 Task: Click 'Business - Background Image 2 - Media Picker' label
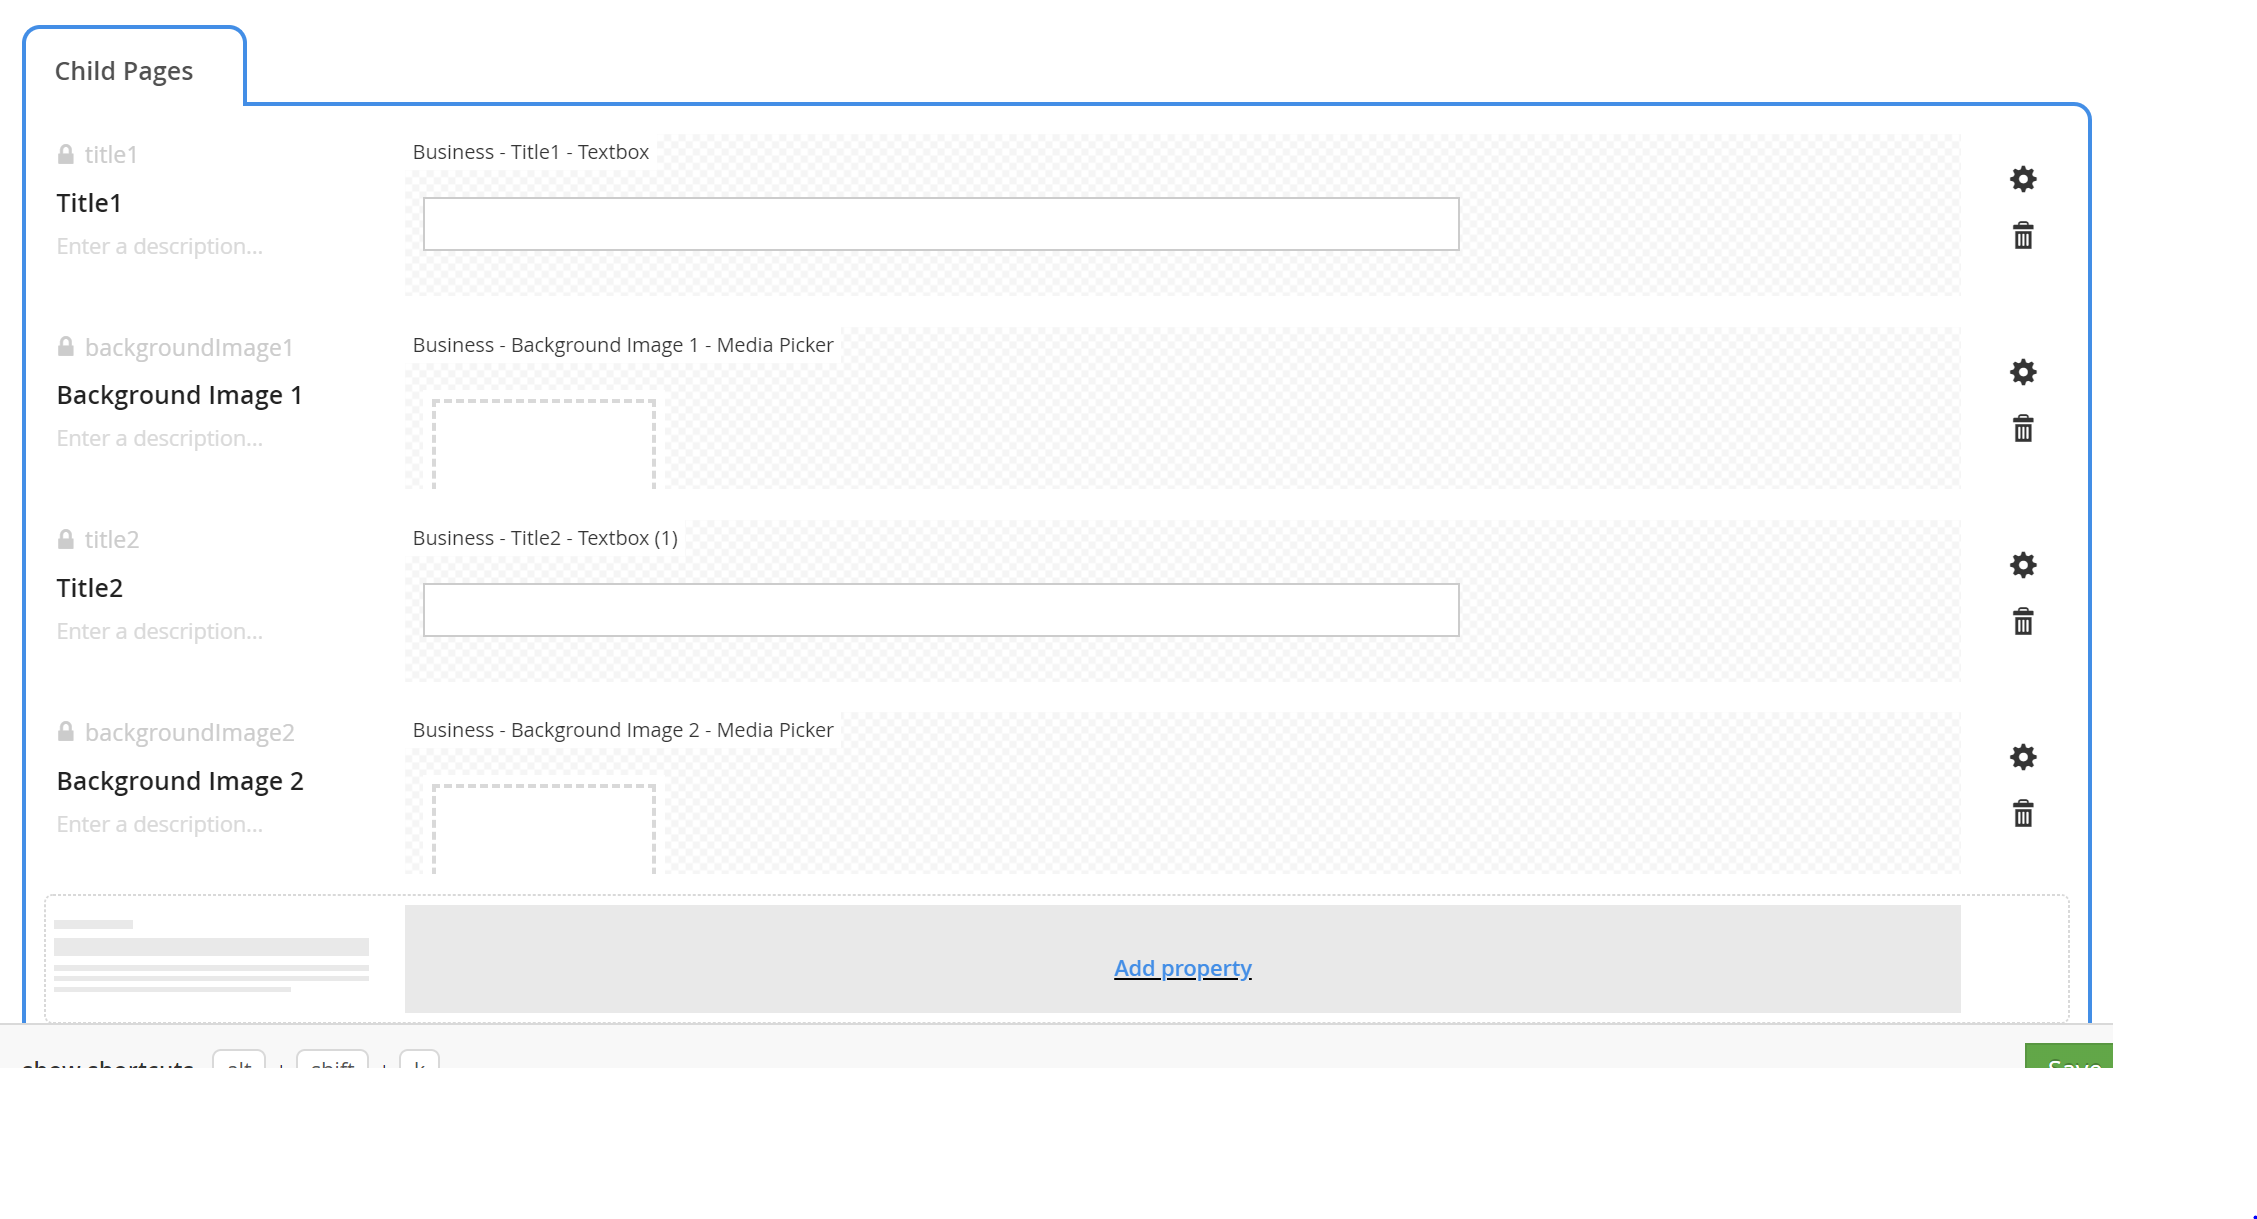coord(623,730)
